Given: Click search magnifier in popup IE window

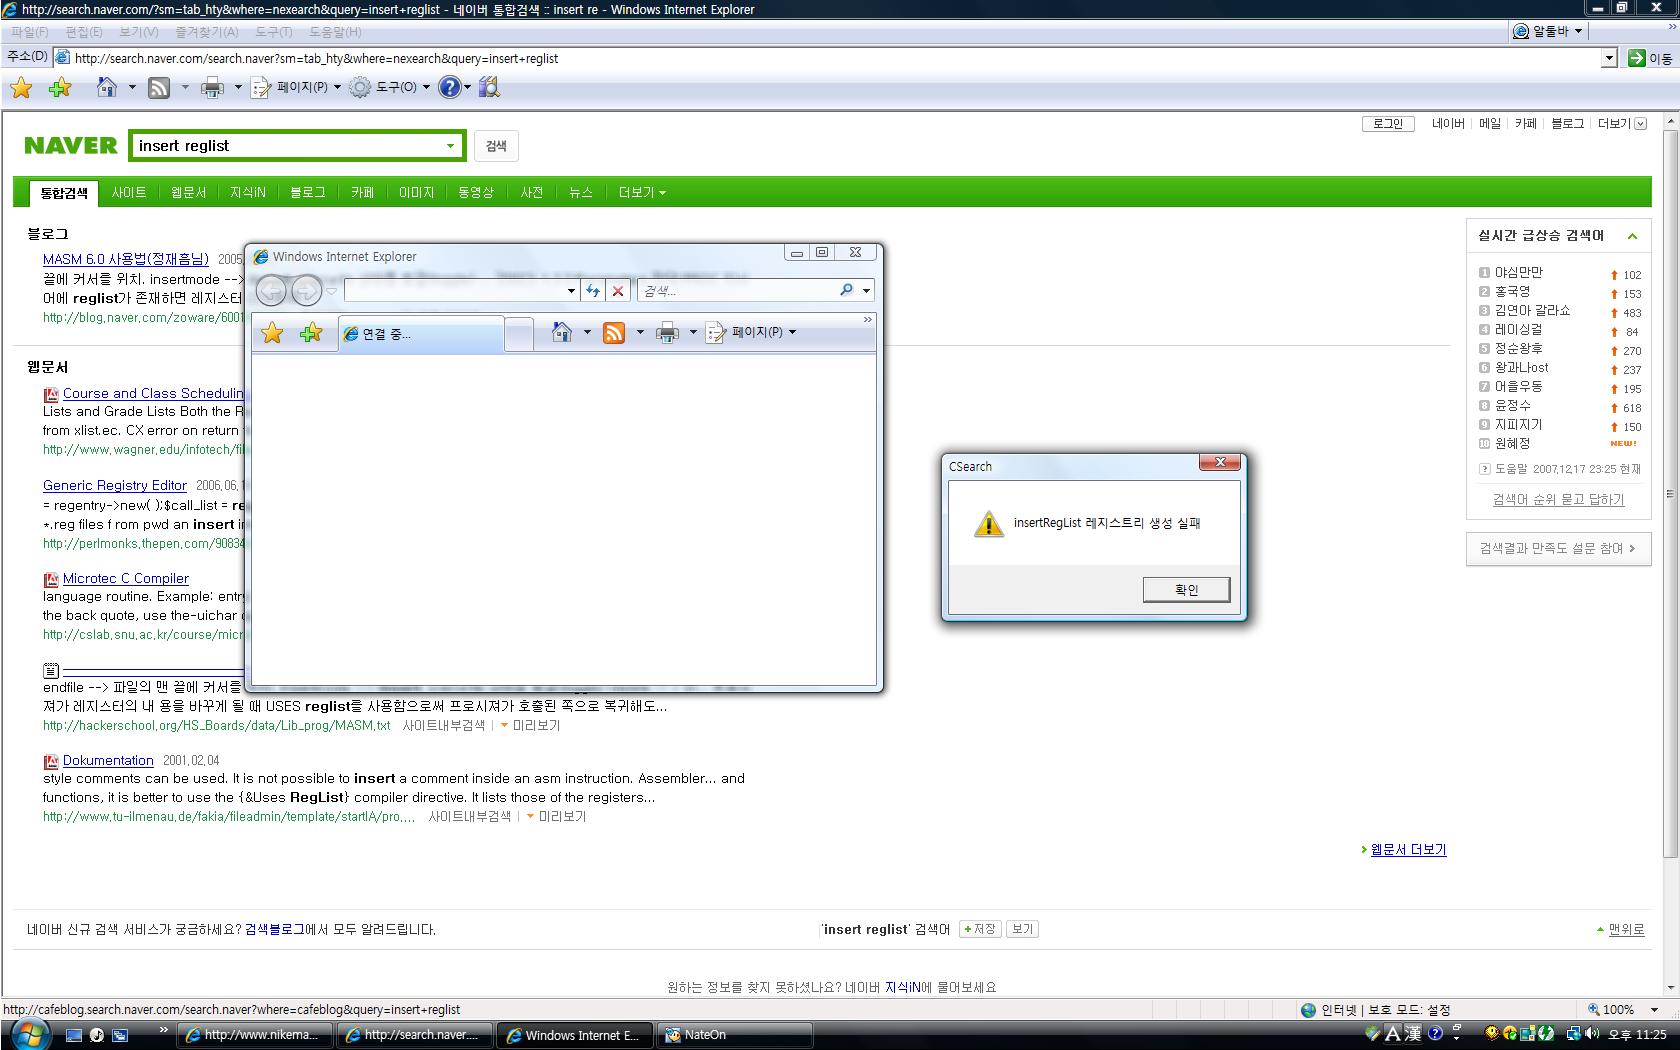Looking at the screenshot, I should coord(846,290).
